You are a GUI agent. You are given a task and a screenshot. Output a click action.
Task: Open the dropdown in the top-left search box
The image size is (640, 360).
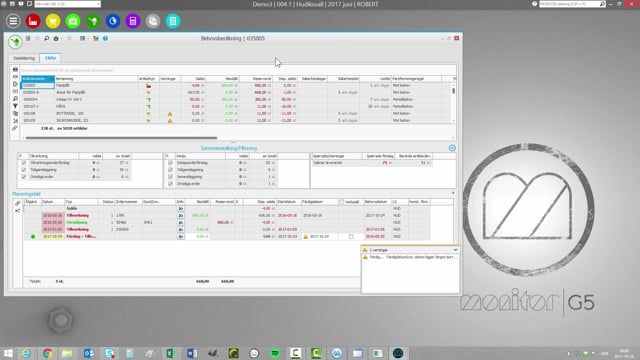click(98, 4)
